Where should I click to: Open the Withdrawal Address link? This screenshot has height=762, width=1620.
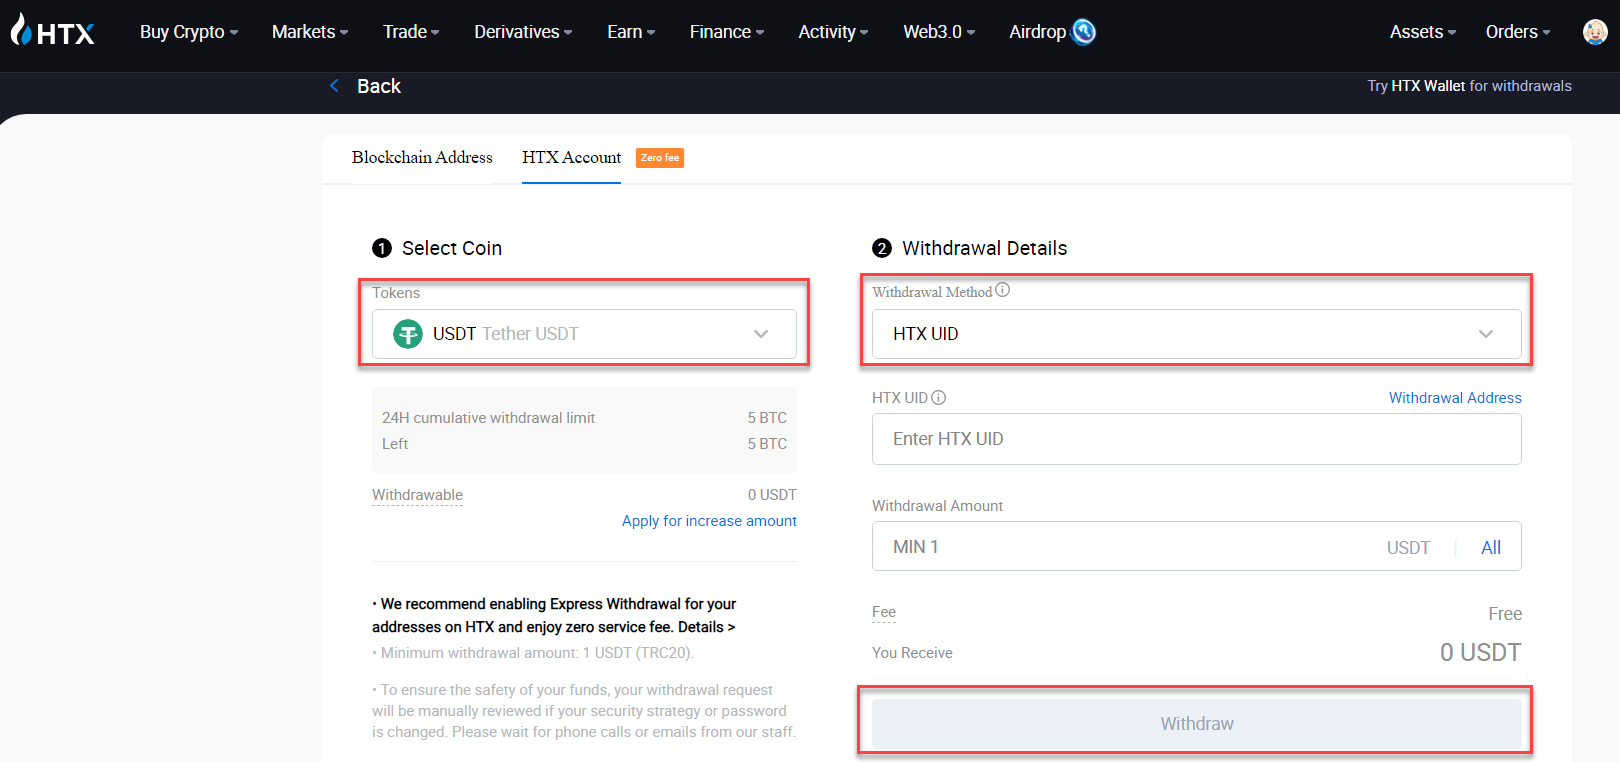point(1455,398)
